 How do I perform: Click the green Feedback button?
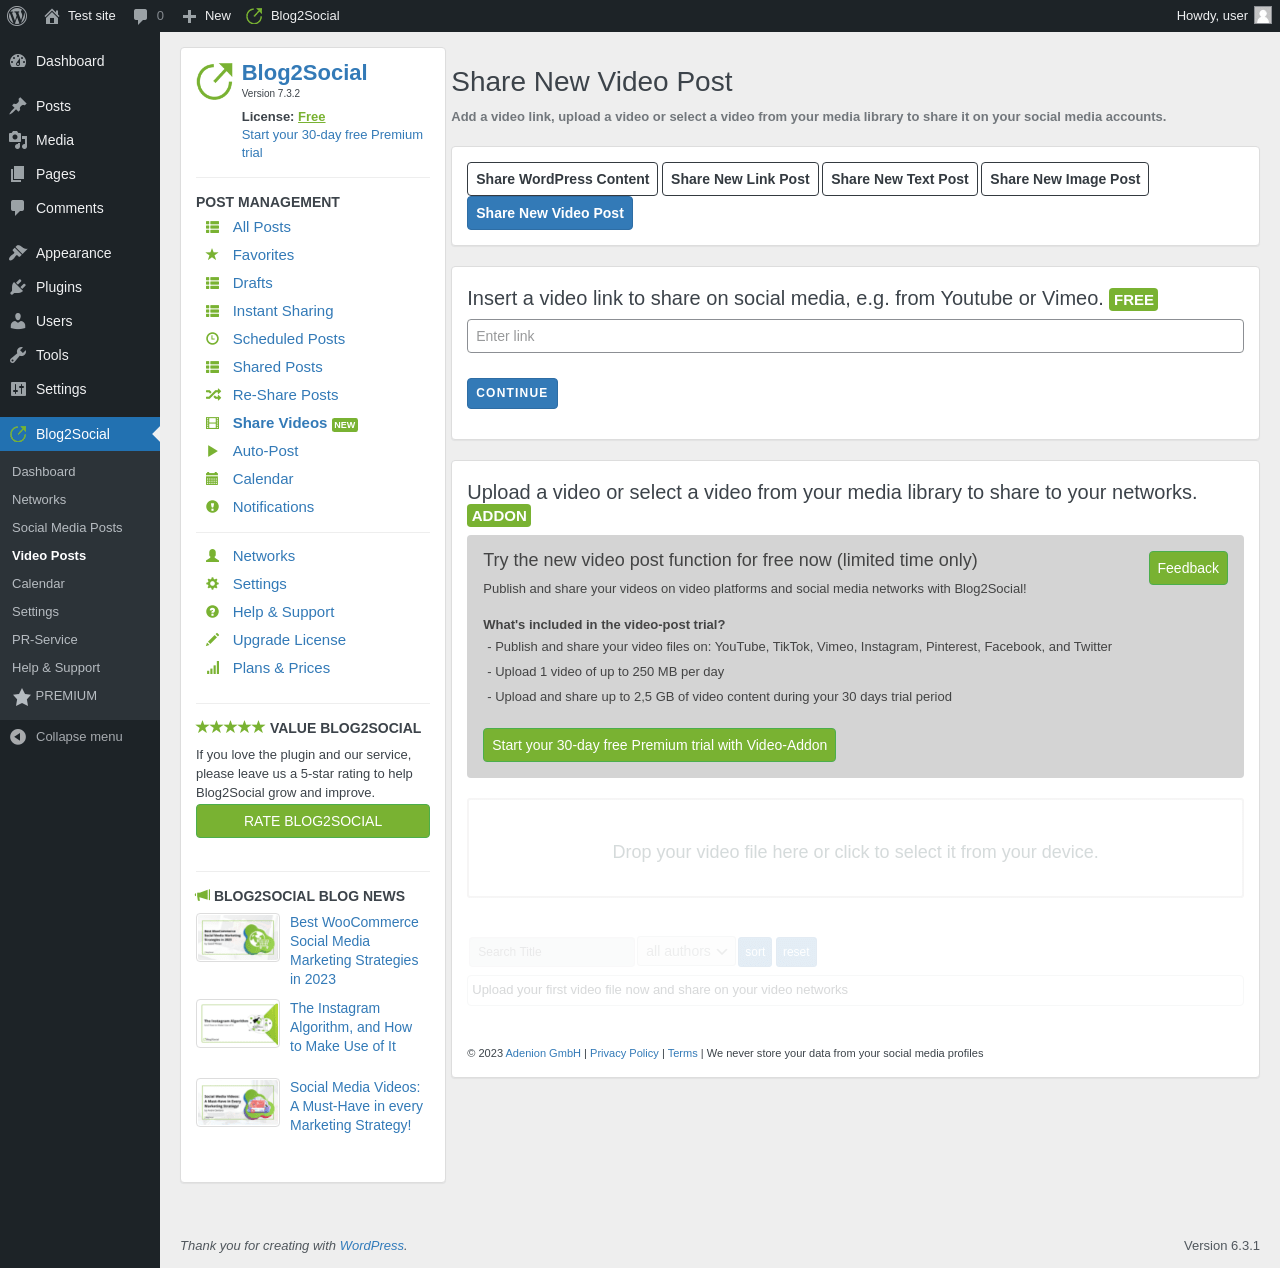coord(1188,568)
